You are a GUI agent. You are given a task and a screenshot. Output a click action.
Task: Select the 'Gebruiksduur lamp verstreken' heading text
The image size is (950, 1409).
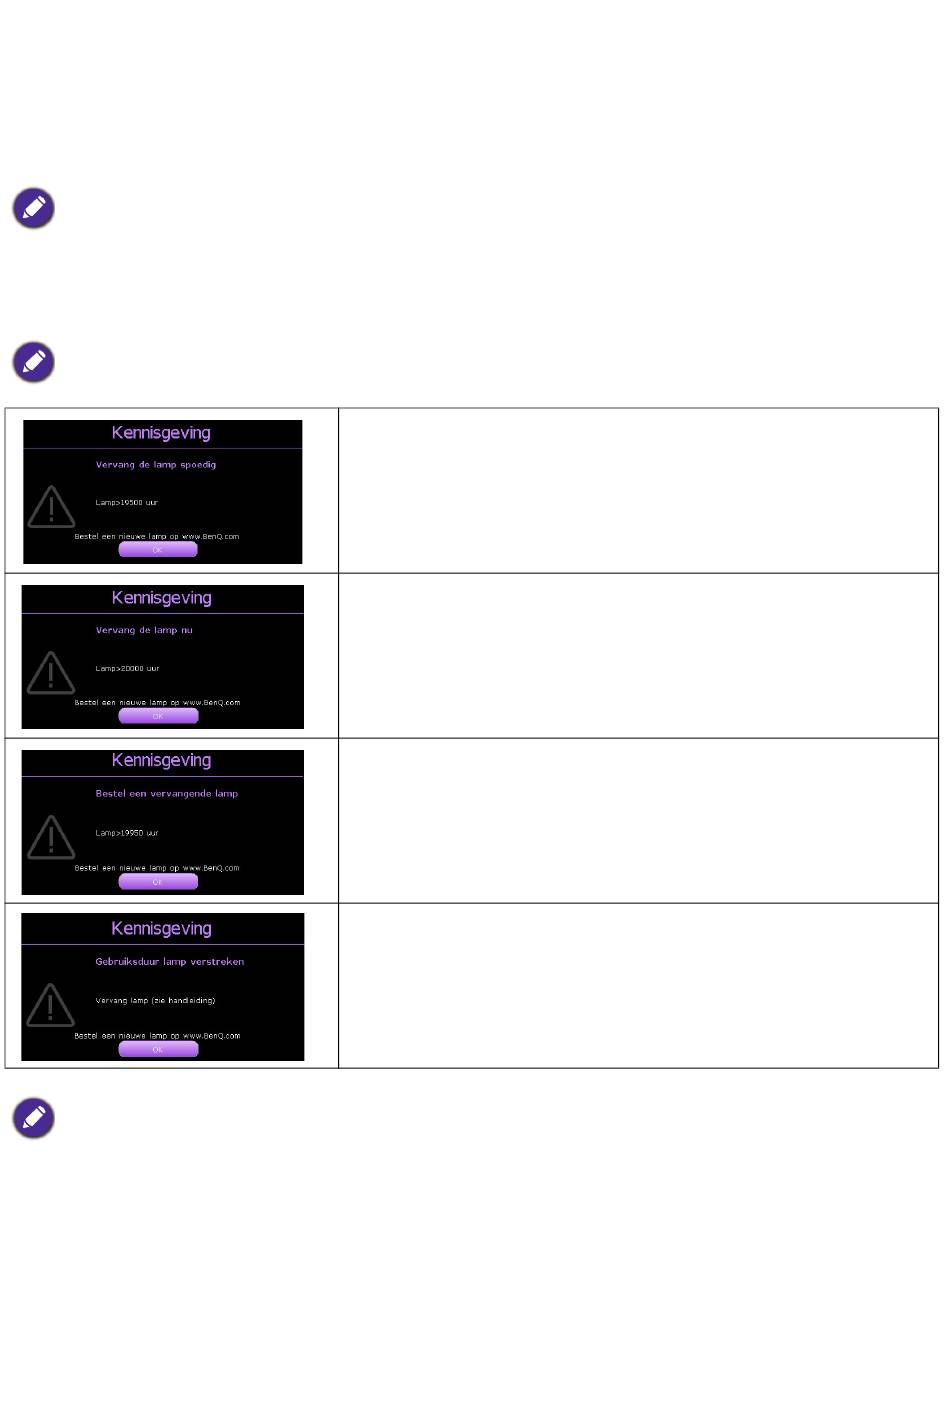click(170, 962)
